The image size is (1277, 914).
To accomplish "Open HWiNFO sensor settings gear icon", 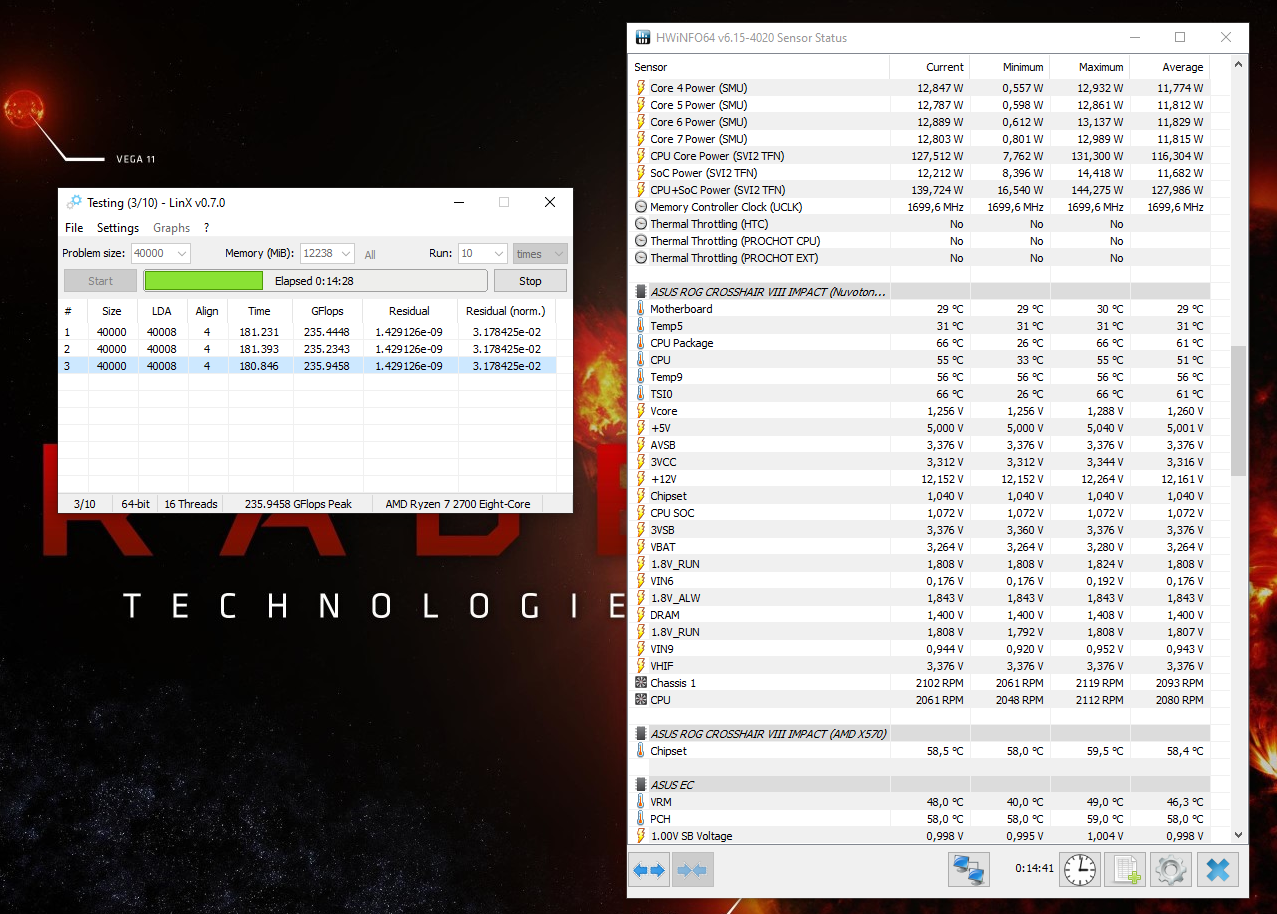I will [1171, 870].
